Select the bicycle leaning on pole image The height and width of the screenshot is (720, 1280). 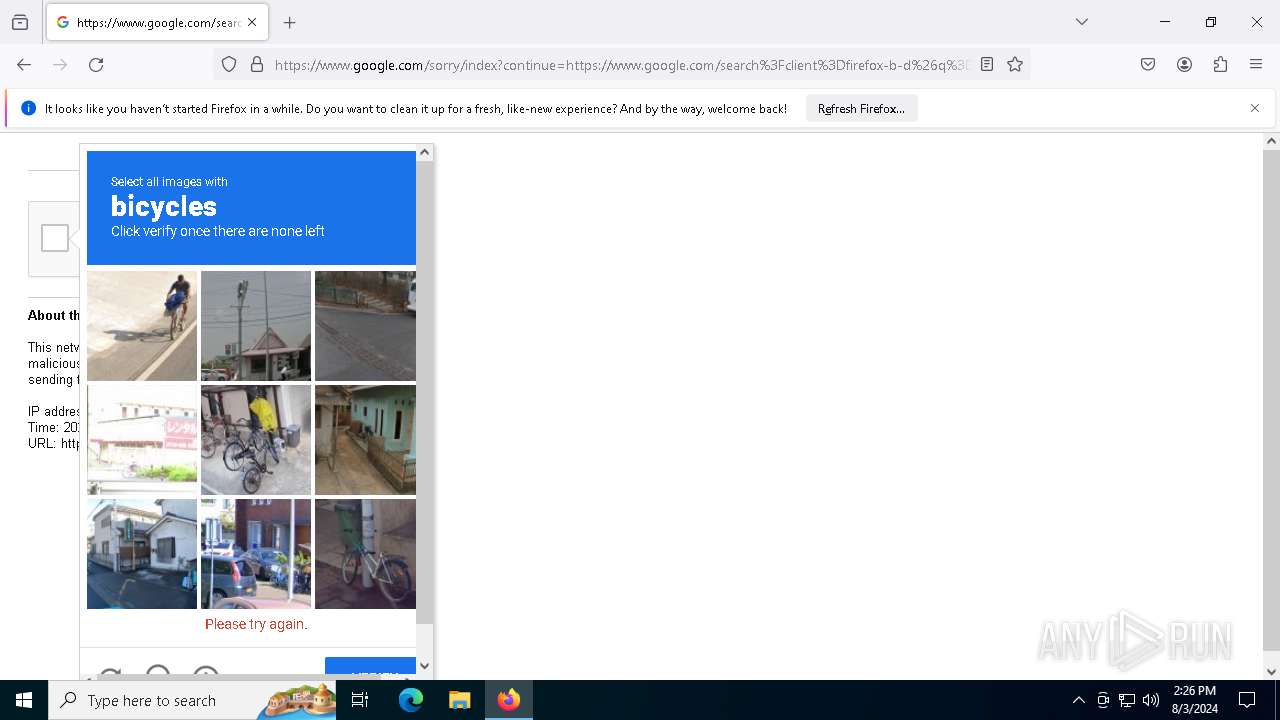coord(365,554)
